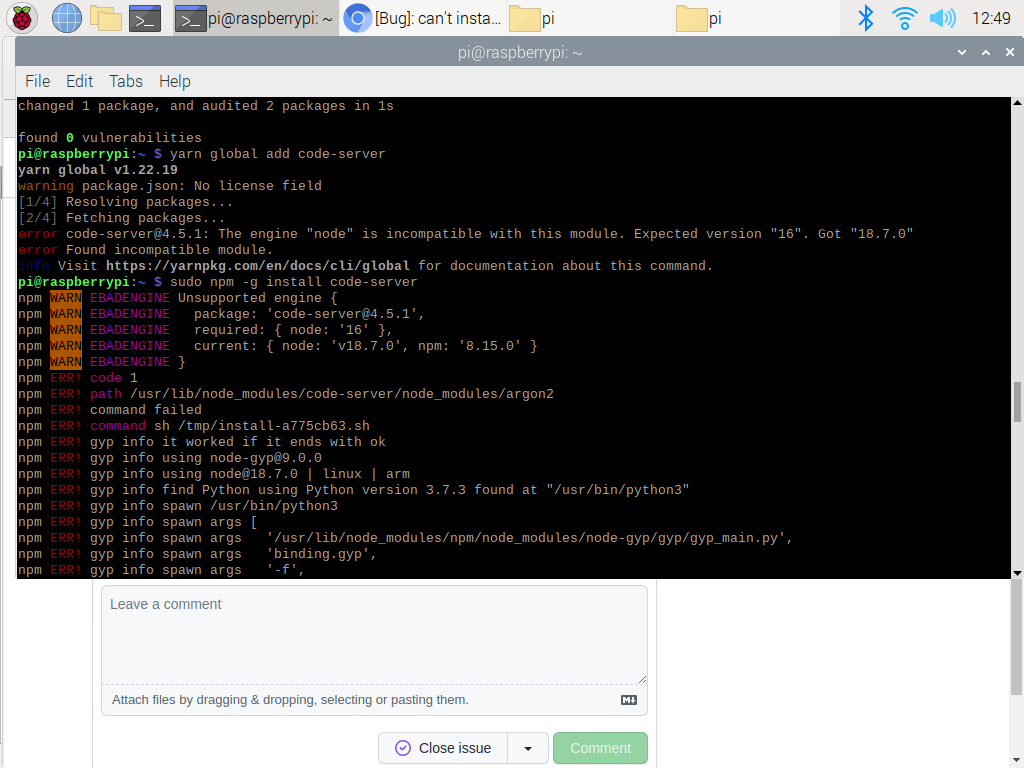Open the file manager folder icon

[106, 18]
